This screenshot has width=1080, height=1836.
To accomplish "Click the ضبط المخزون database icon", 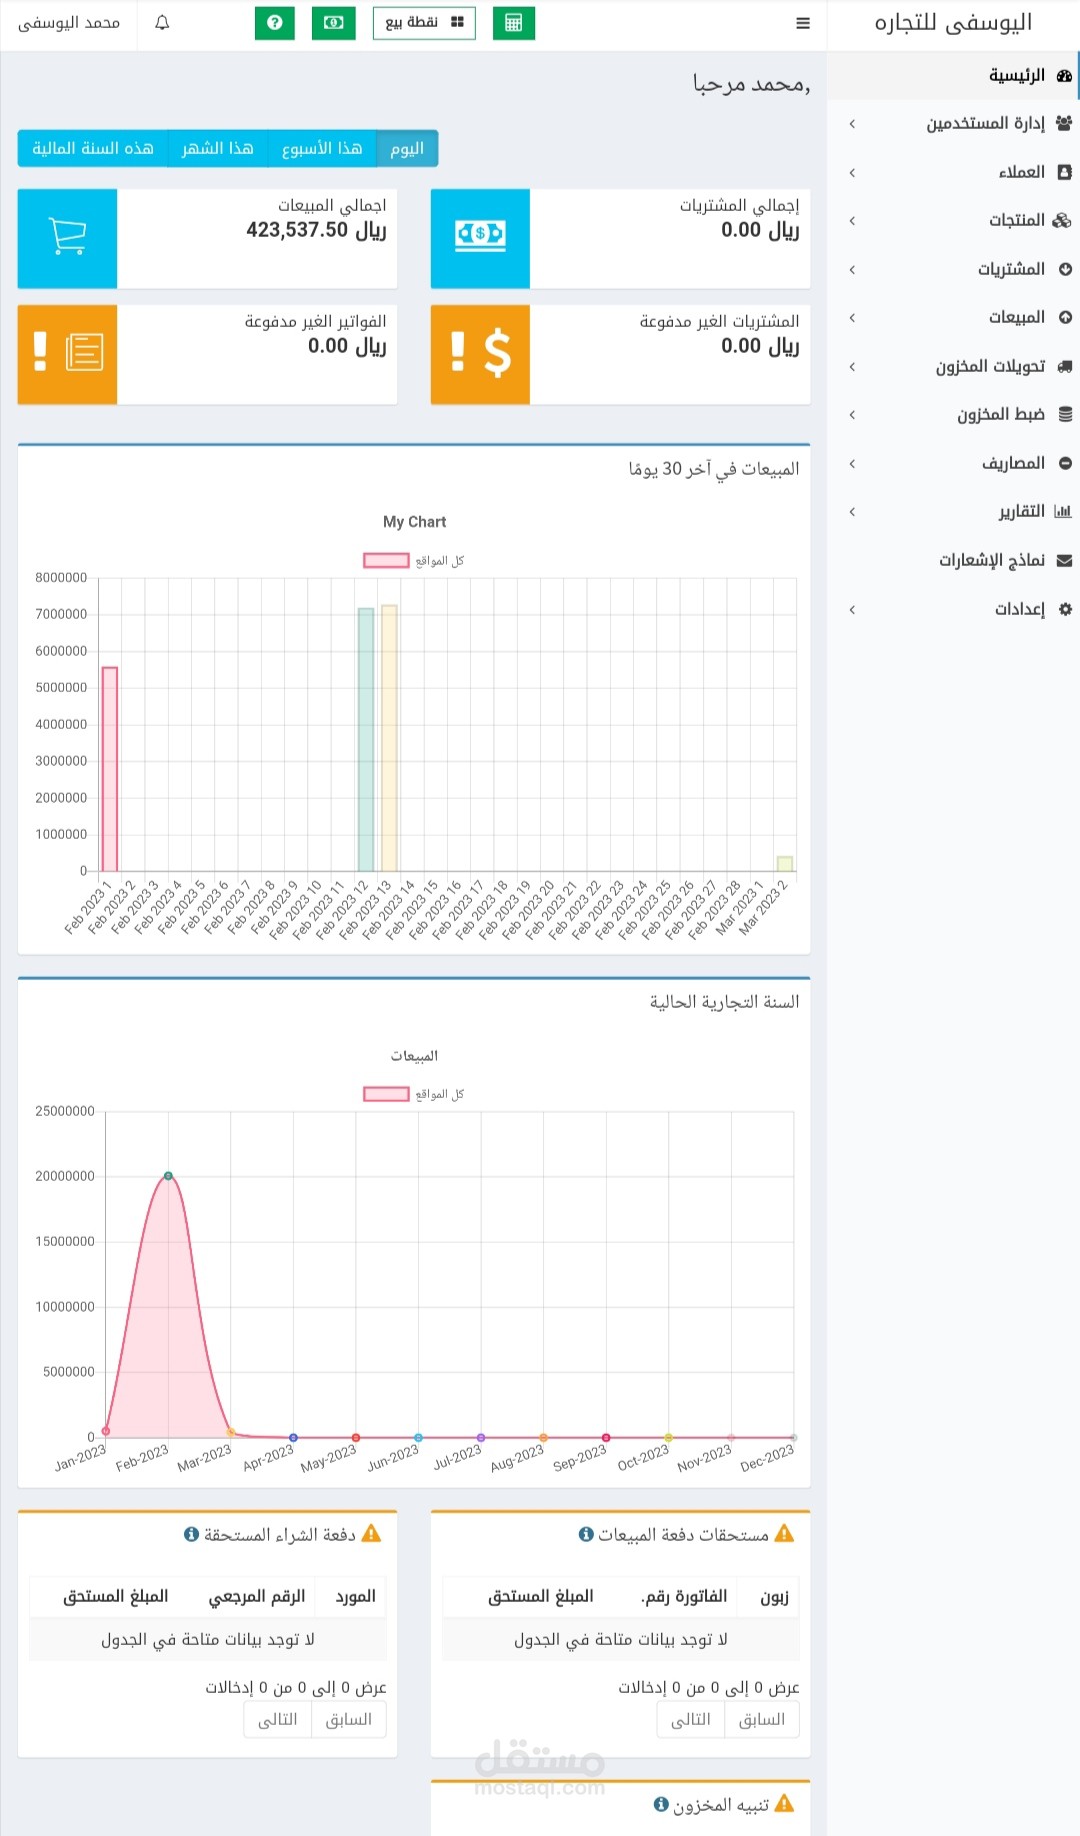I will 1065,414.
